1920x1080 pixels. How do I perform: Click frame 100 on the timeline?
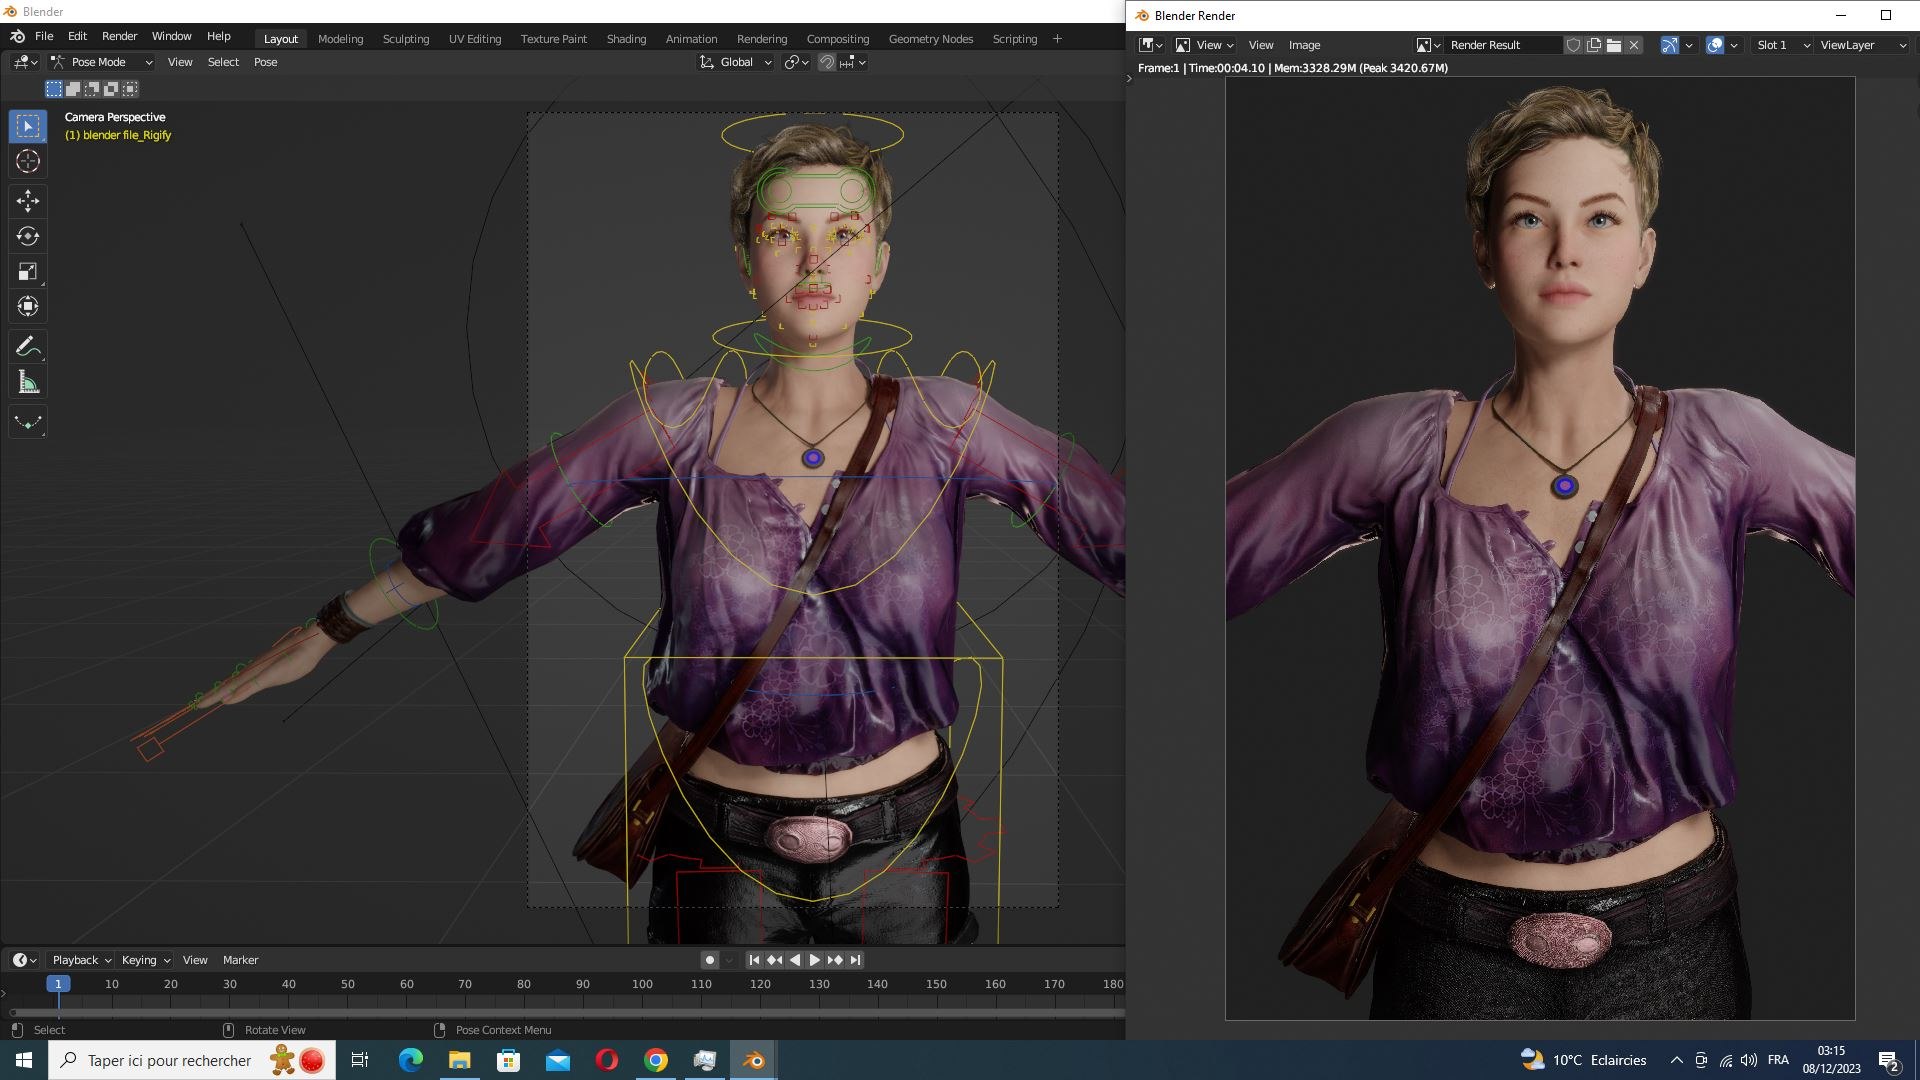[x=642, y=984]
